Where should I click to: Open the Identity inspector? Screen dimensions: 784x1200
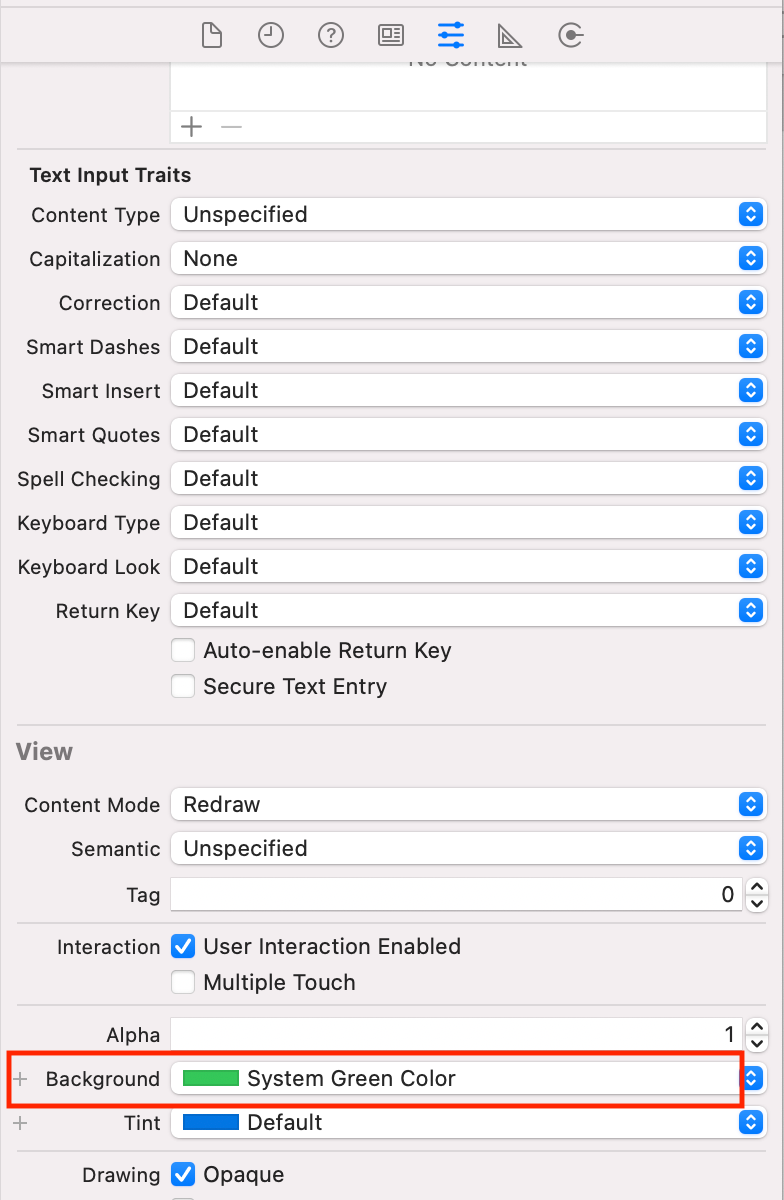390,35
